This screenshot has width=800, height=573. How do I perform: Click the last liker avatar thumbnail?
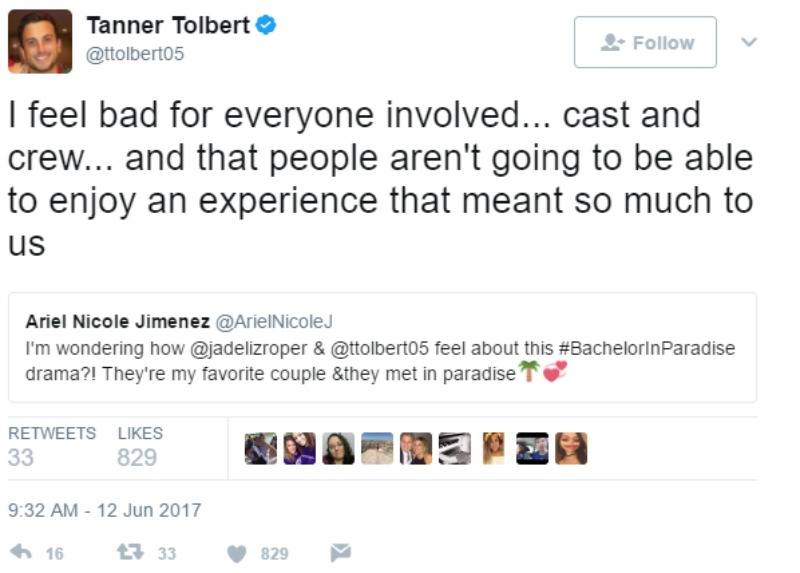571,448
